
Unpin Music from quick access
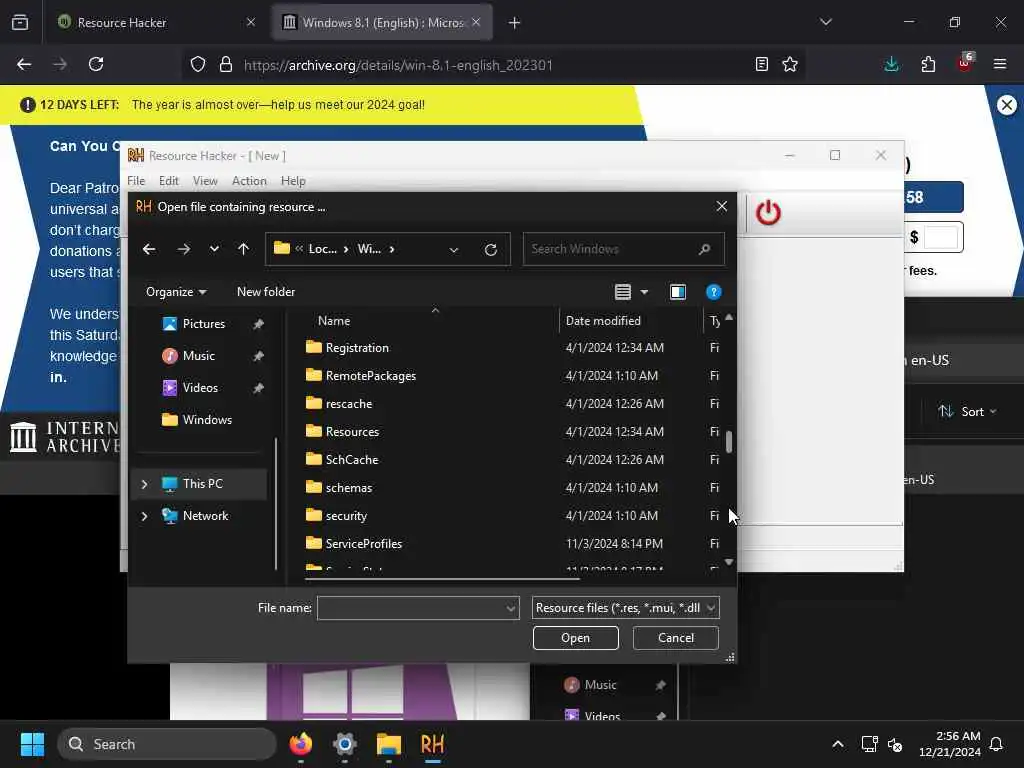(259, 356)
